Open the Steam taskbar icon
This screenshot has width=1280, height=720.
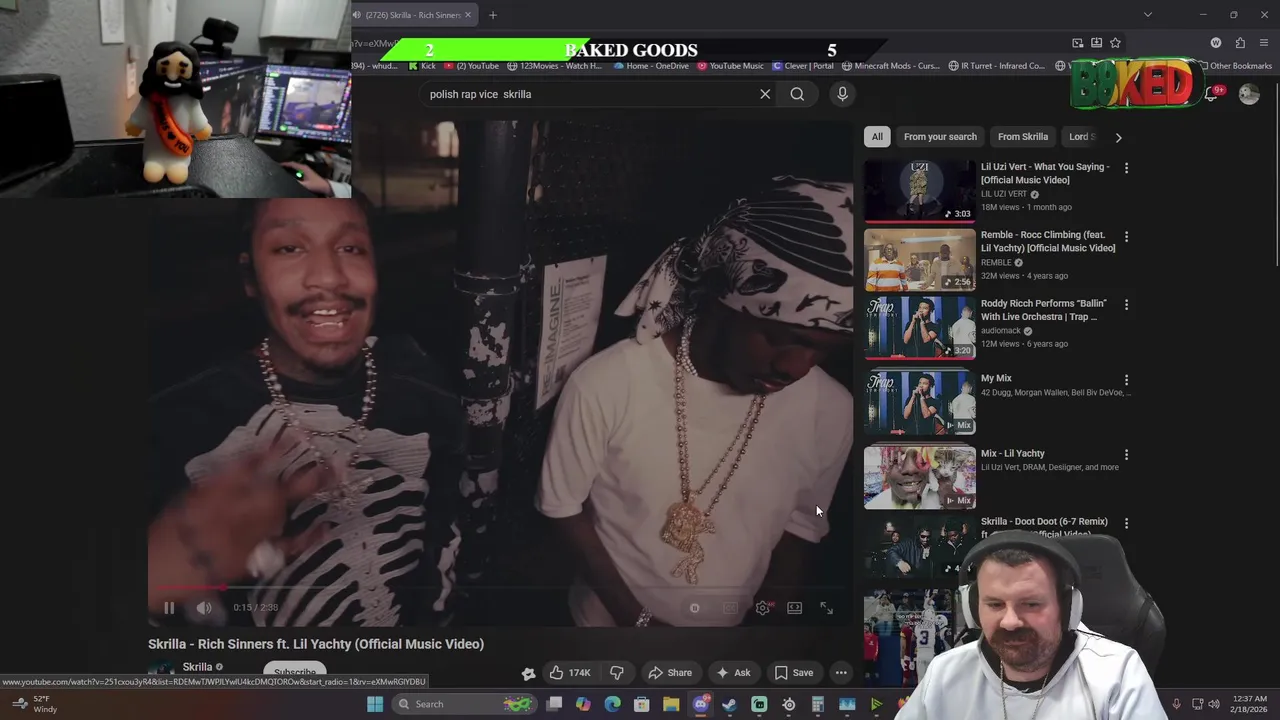pyautogui.click(x=729, y=704)
